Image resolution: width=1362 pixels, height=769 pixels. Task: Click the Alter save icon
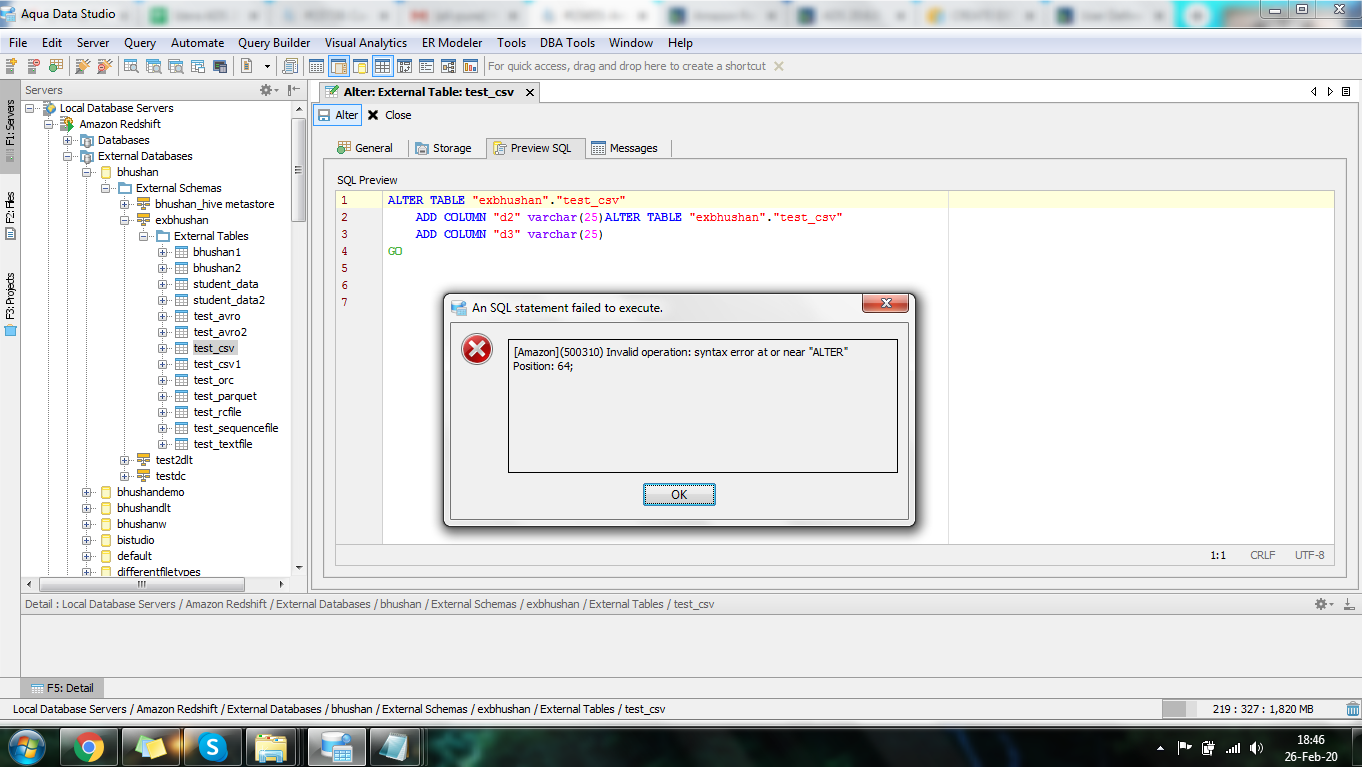click(x=324, y=115)
